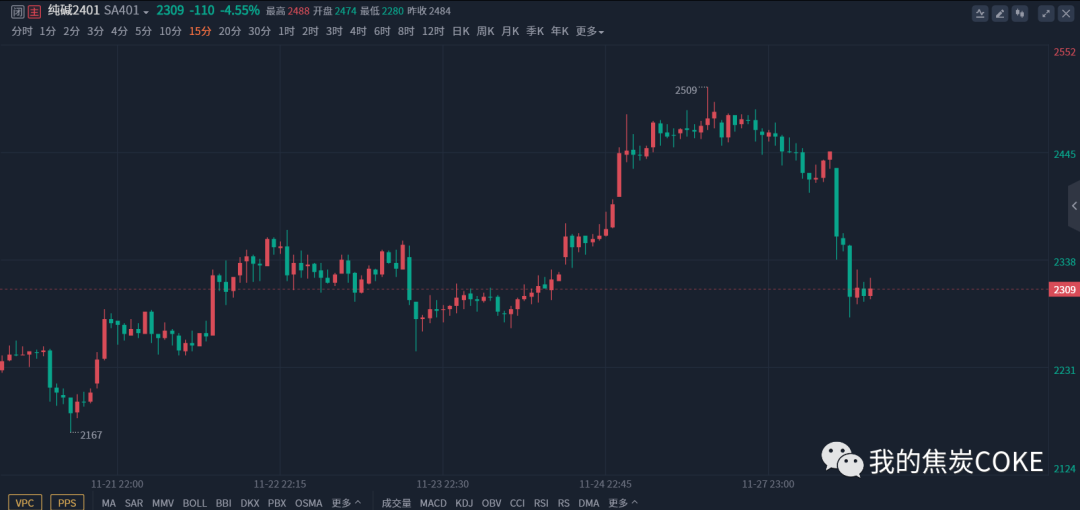
Task: Enable the BOLL overlay indicator
Action: click(x=195, y=503)
